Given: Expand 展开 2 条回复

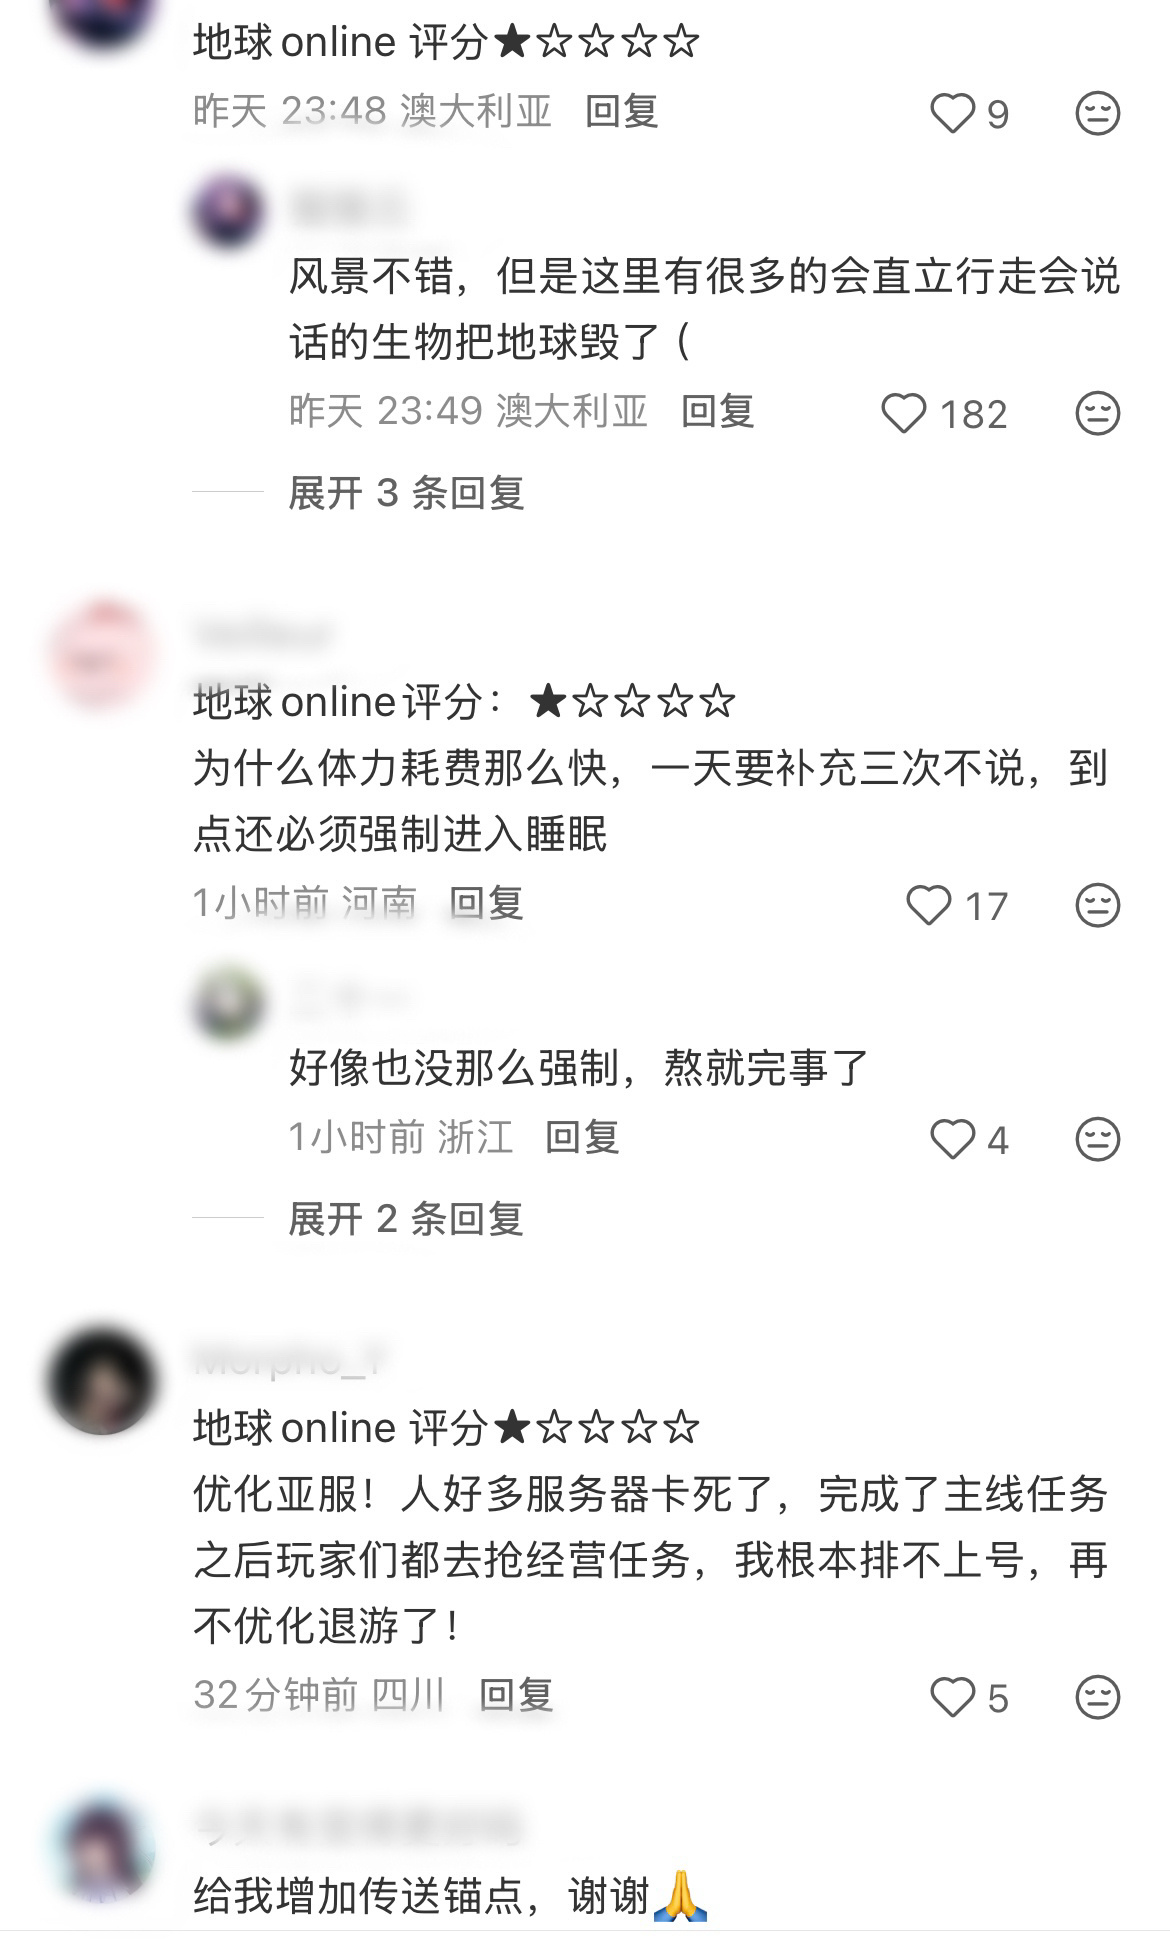Looking at the screenshot, I should click(406, 1219).
